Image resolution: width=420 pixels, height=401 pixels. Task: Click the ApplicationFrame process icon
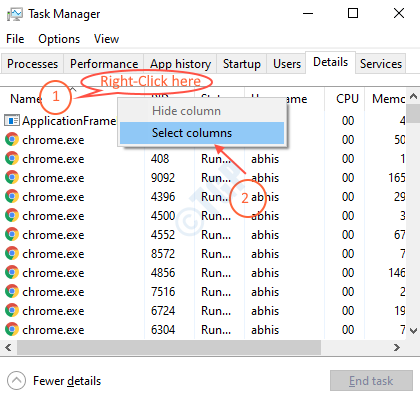point(12,121)
